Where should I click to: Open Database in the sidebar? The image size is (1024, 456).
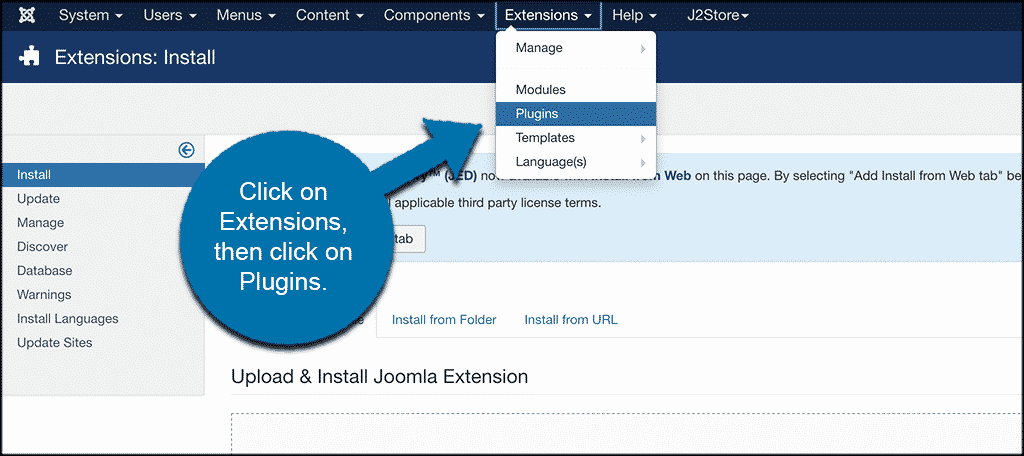point(45,270)
